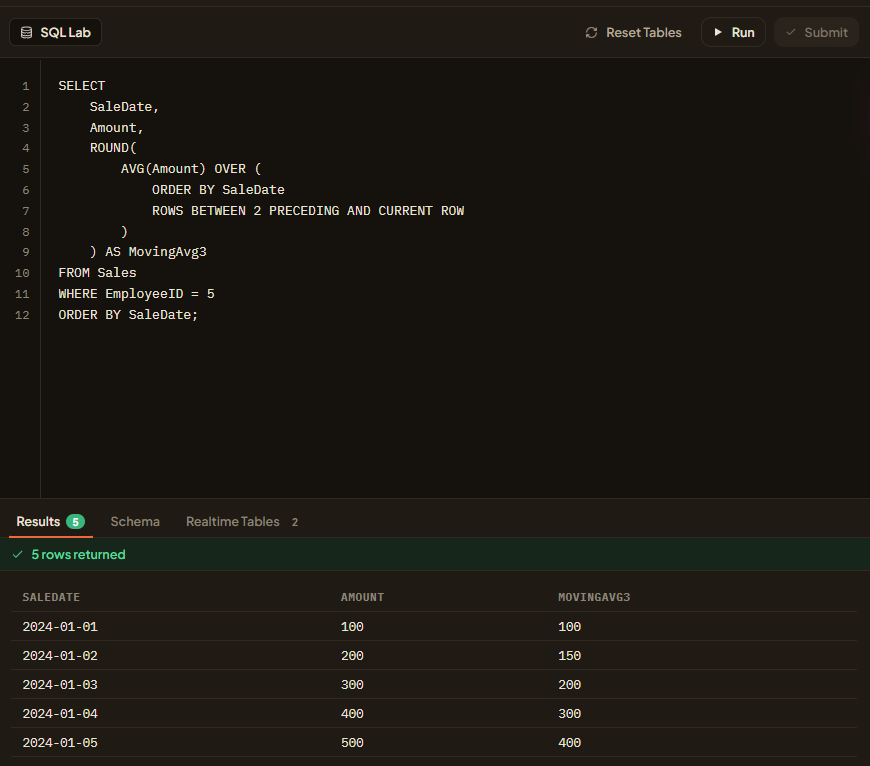Screen dimensions: 870x766
Task: Run the SQL query
Action: click(734, 32)
